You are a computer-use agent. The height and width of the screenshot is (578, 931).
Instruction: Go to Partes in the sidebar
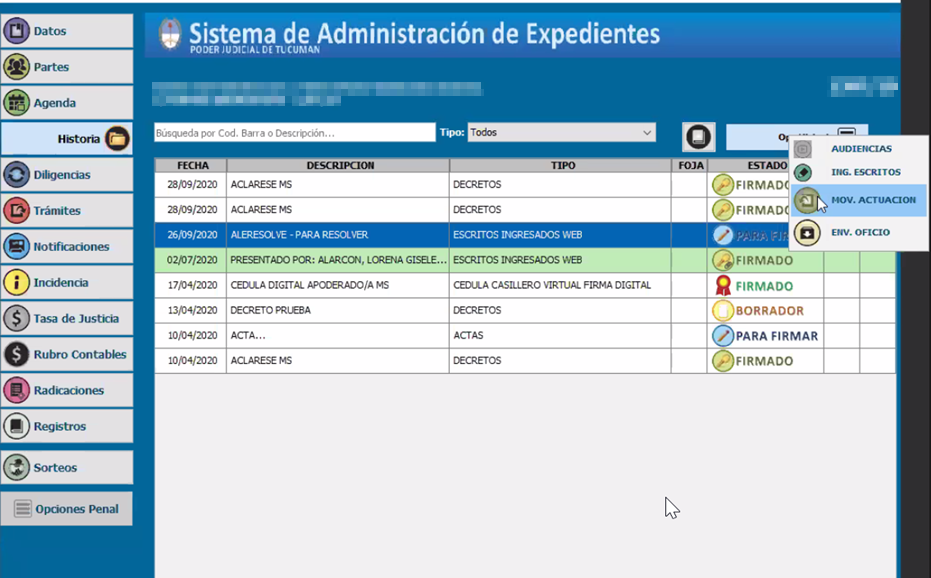point(66,67)
